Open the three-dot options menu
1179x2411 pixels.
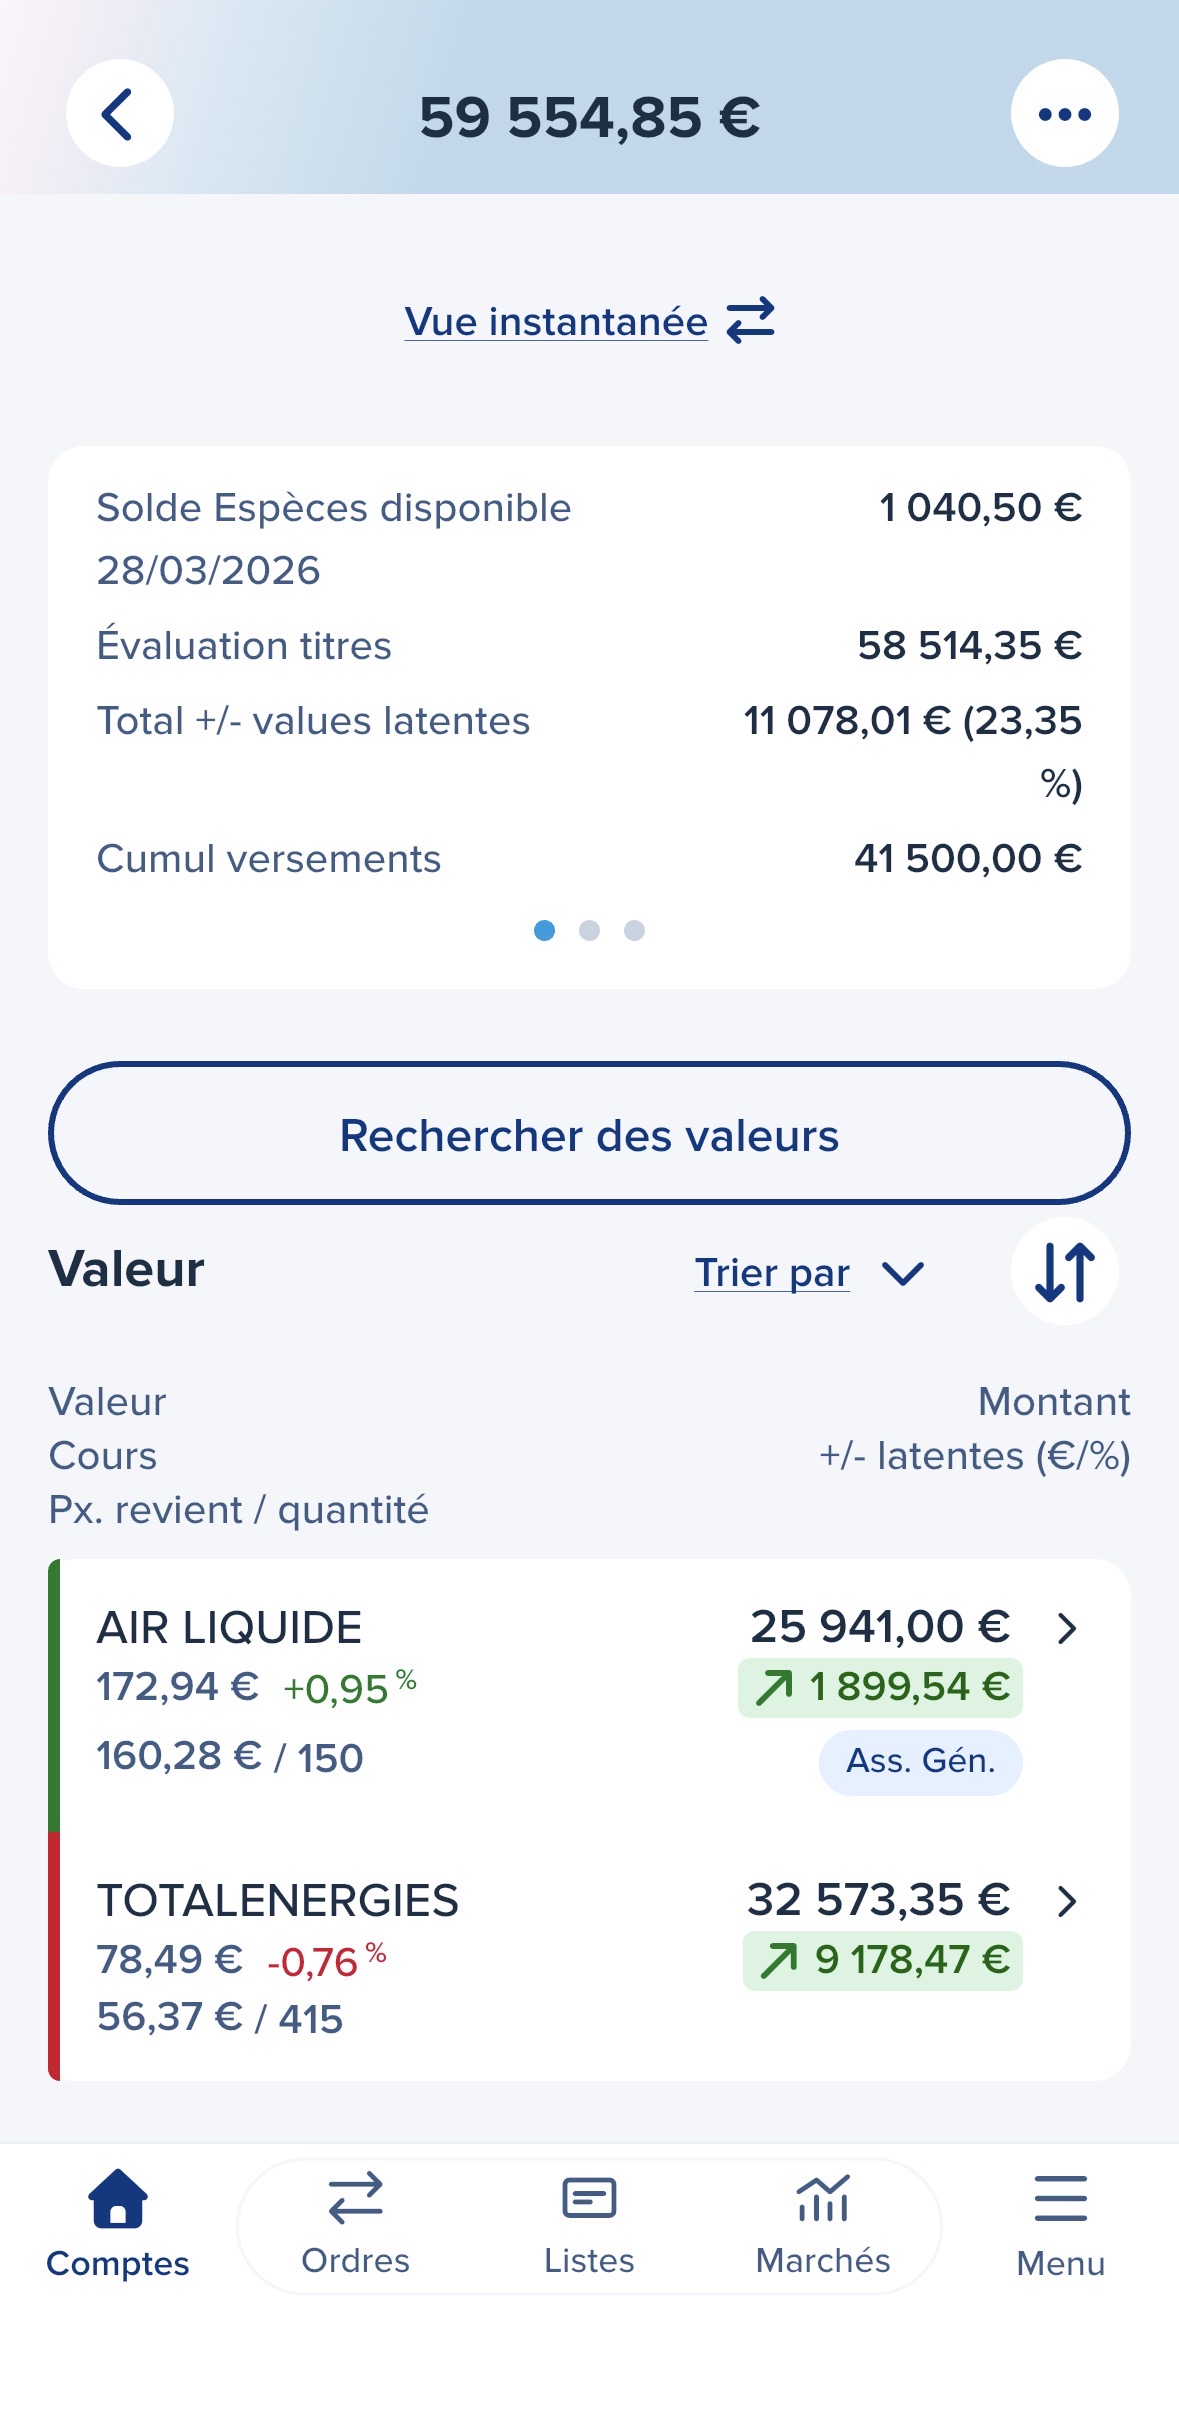click(1064, 114)
